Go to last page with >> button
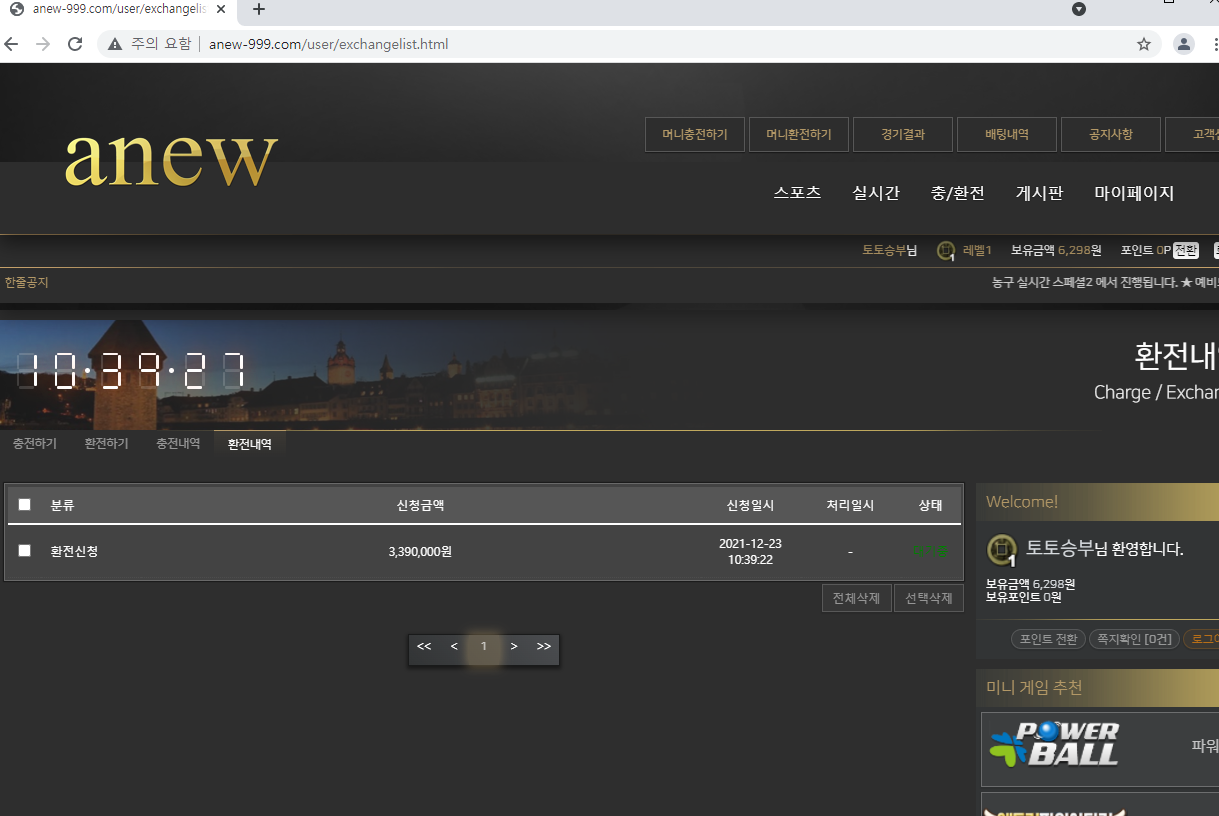Screen dimensions: 1219x816 click(544, 647)
